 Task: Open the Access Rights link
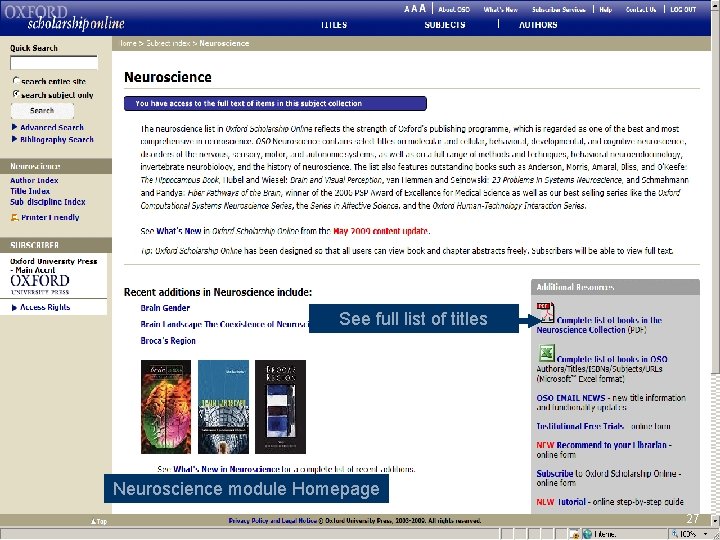pyautogui.click(x=45, y=307)
